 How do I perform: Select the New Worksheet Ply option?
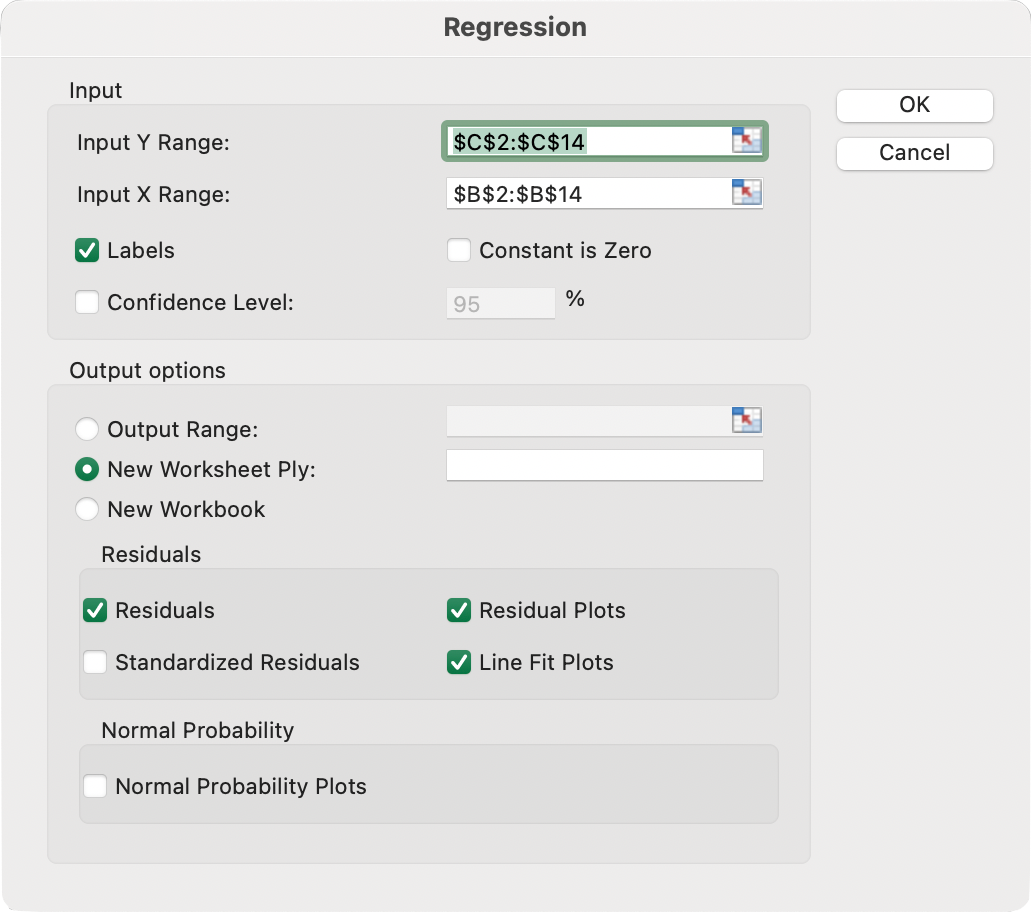point(87,469)
